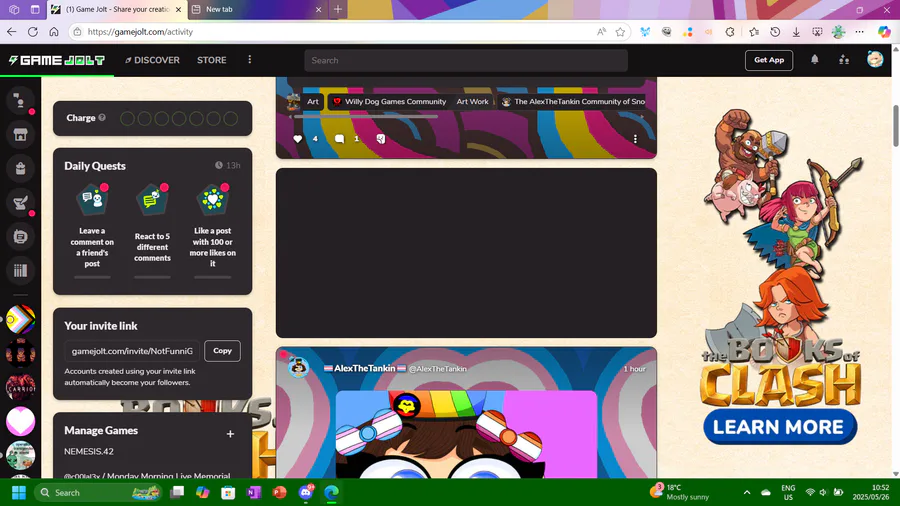
Task: Switch to the Game Jolt browser tab
Action: [117, 9]
